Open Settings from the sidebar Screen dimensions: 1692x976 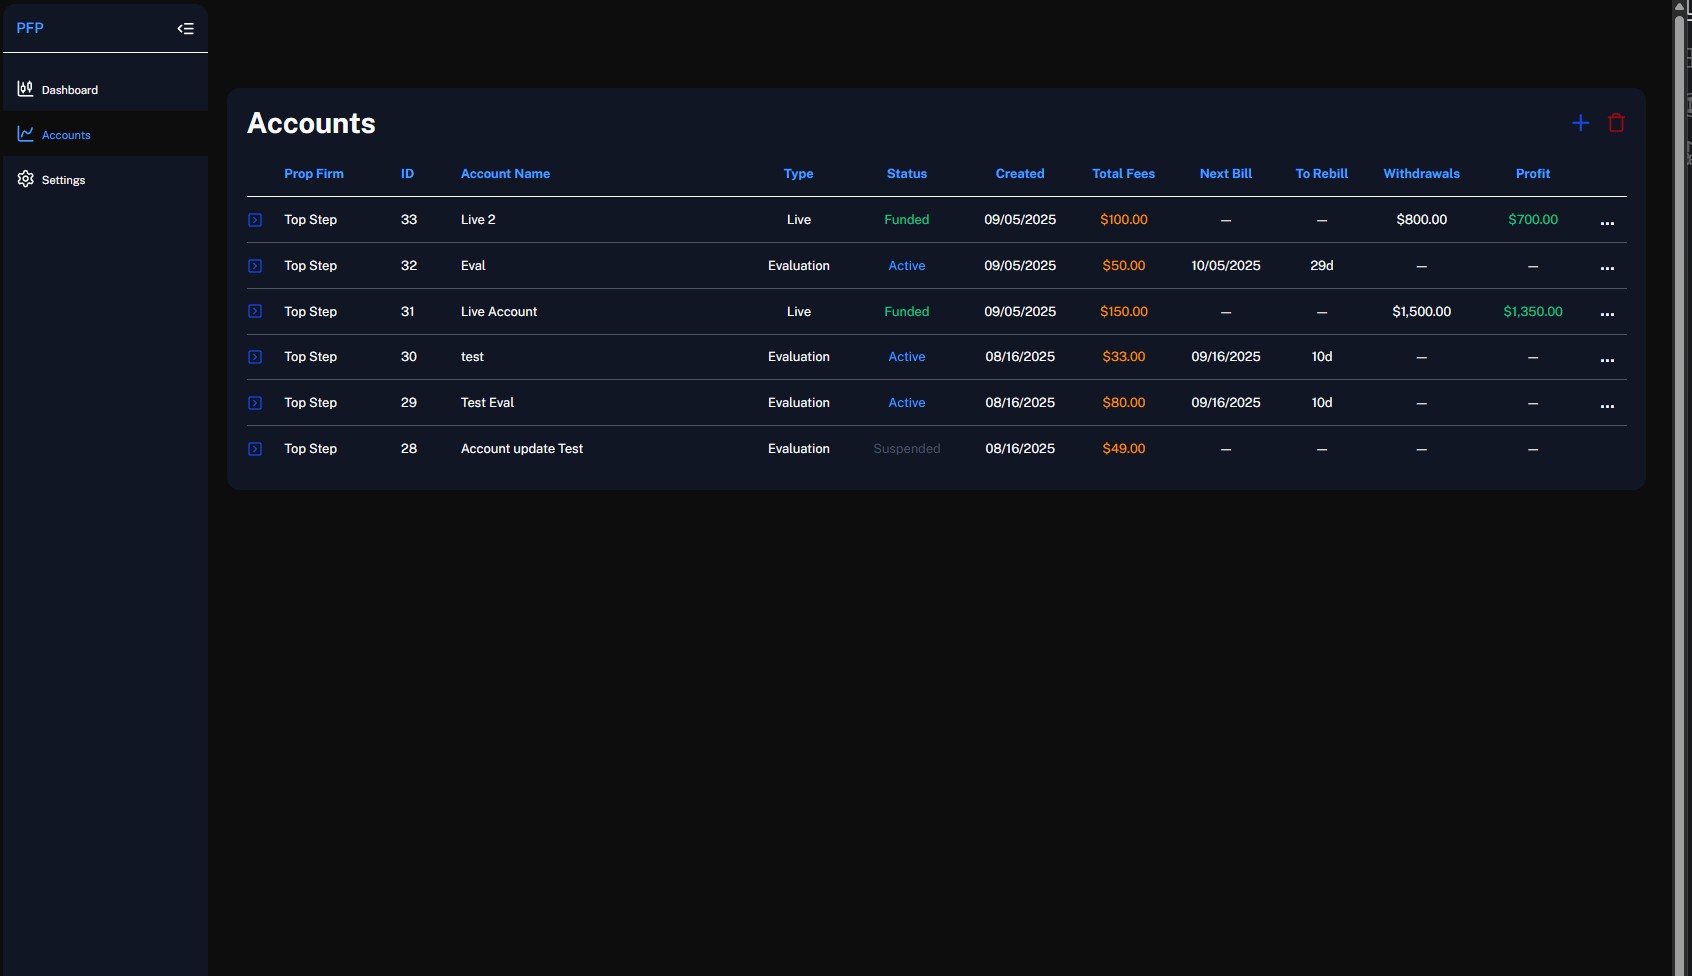63,180
